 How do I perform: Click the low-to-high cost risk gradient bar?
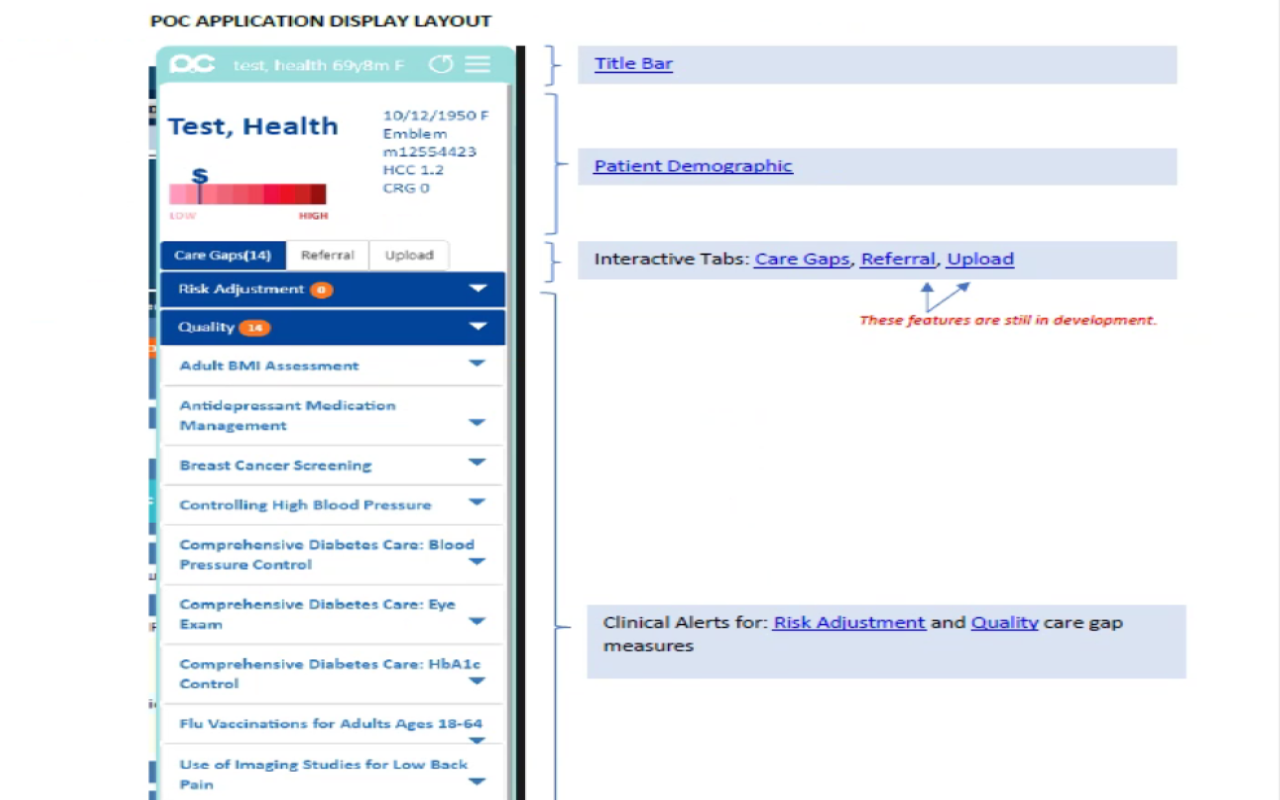tap(248, 194)
